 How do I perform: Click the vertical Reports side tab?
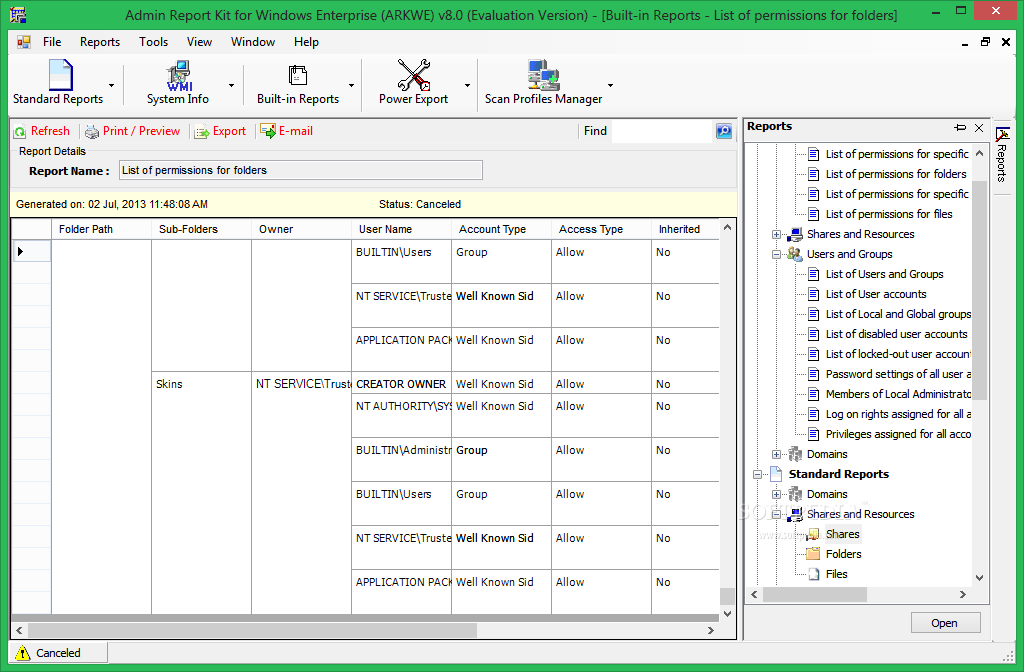[1001, 155]
